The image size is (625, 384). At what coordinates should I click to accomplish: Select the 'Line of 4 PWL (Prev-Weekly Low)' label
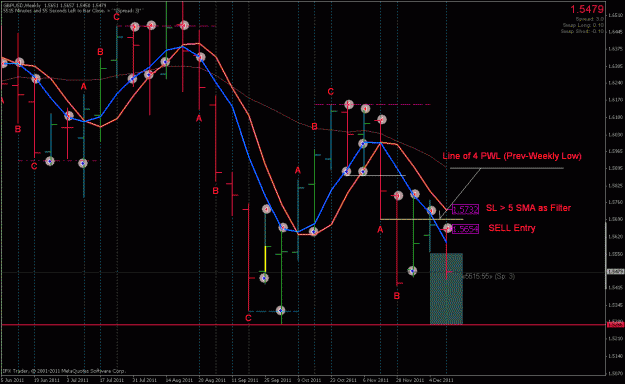(512, 156)
